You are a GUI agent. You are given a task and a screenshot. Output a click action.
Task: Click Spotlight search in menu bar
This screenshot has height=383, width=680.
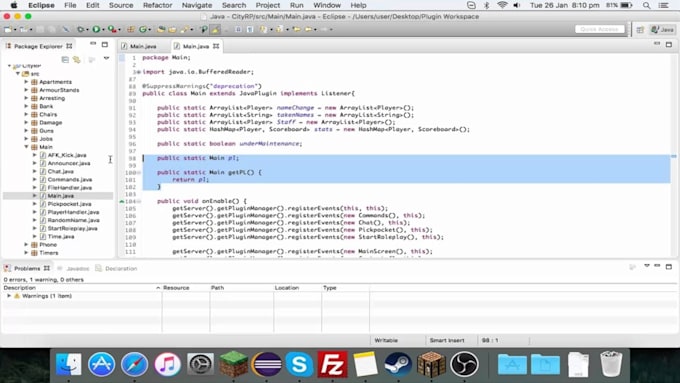pos(646,5)
